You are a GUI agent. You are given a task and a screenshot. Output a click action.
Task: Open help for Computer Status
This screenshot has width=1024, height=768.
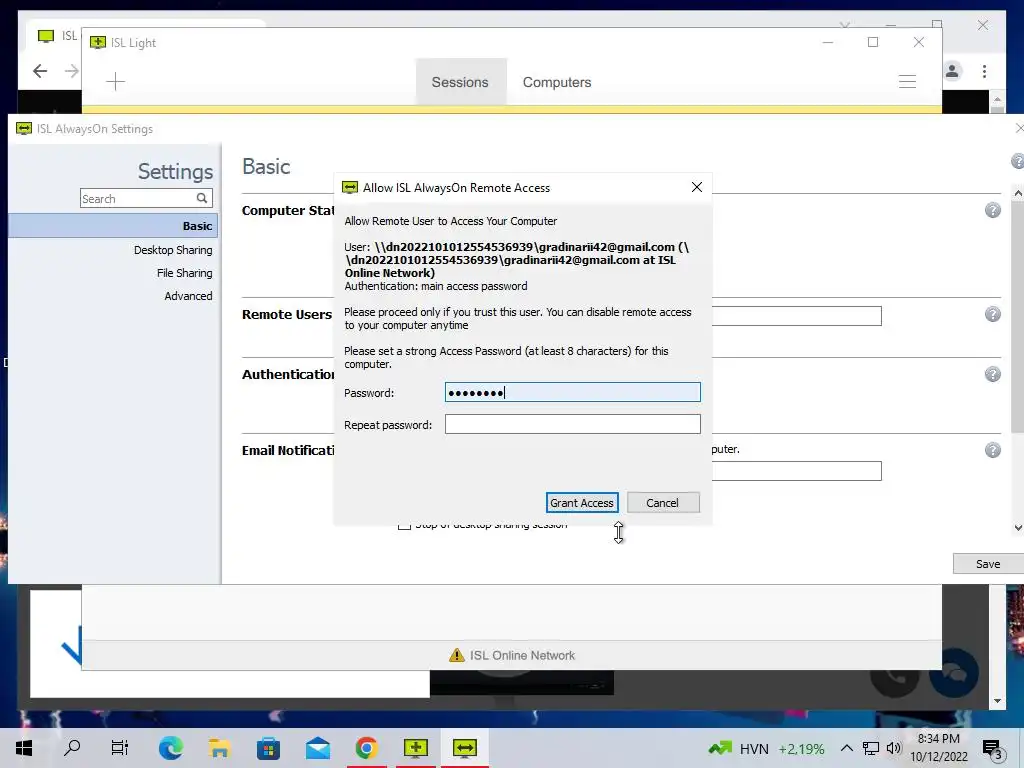click(x=993, y=210)
